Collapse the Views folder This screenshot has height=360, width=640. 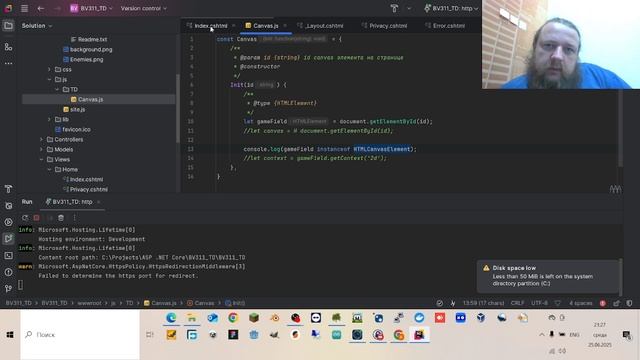41,159
